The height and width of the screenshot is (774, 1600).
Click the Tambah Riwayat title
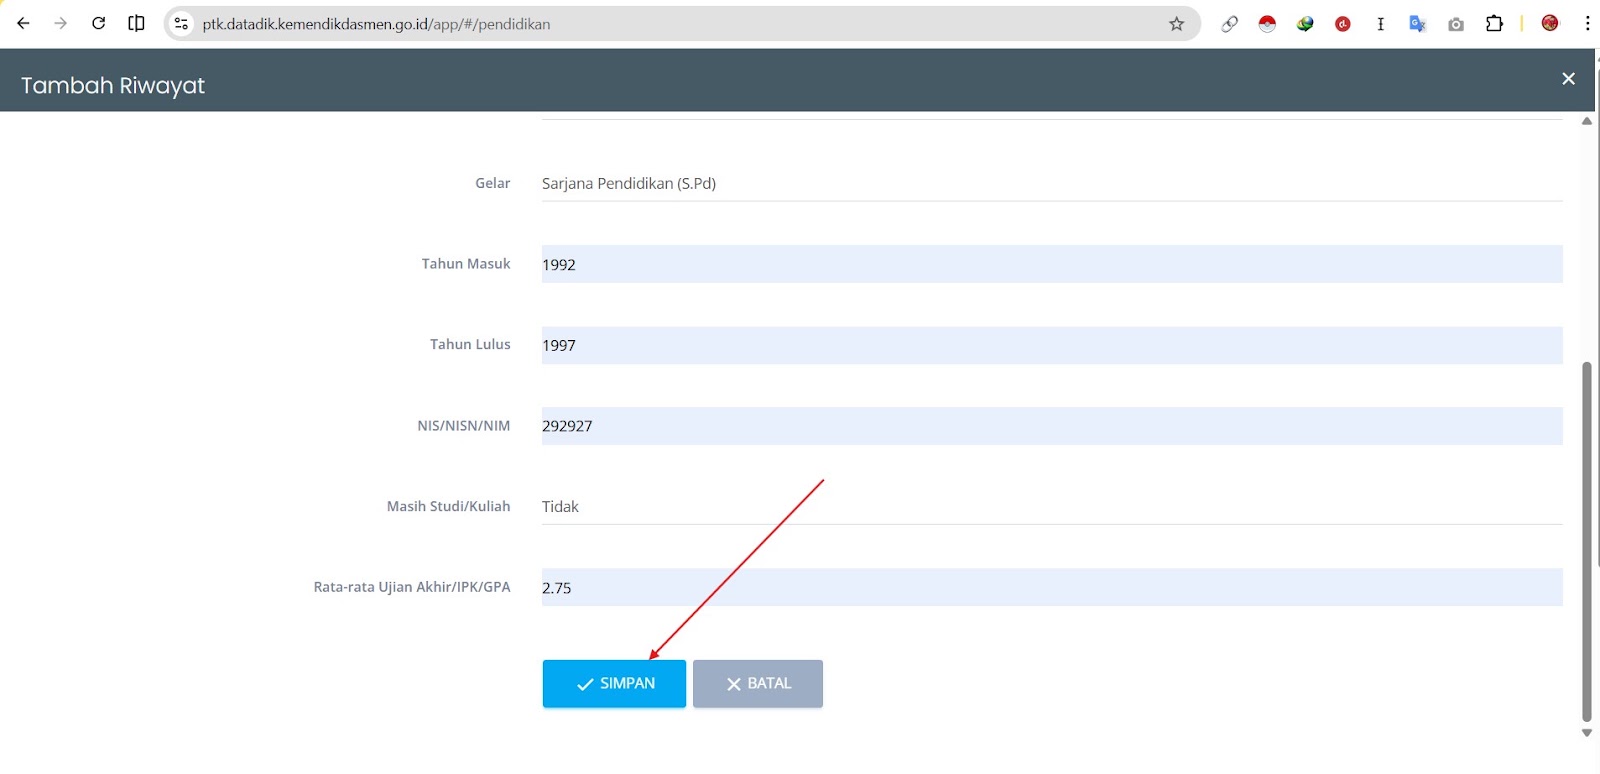[x=113, y=86]
